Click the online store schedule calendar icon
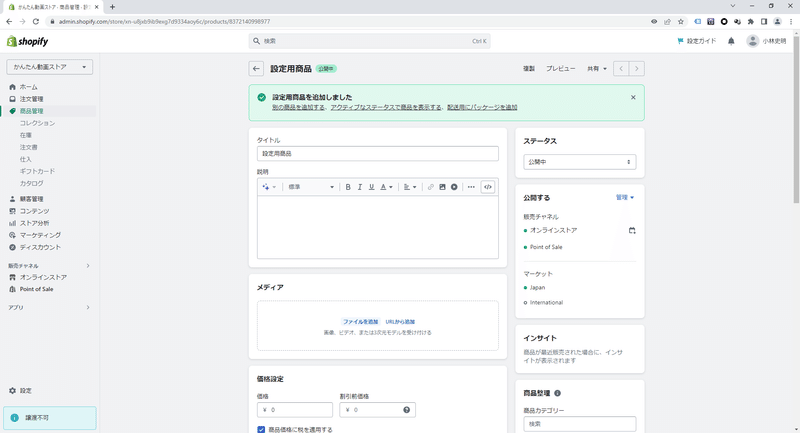800x433 pixels. pos(632,231)
